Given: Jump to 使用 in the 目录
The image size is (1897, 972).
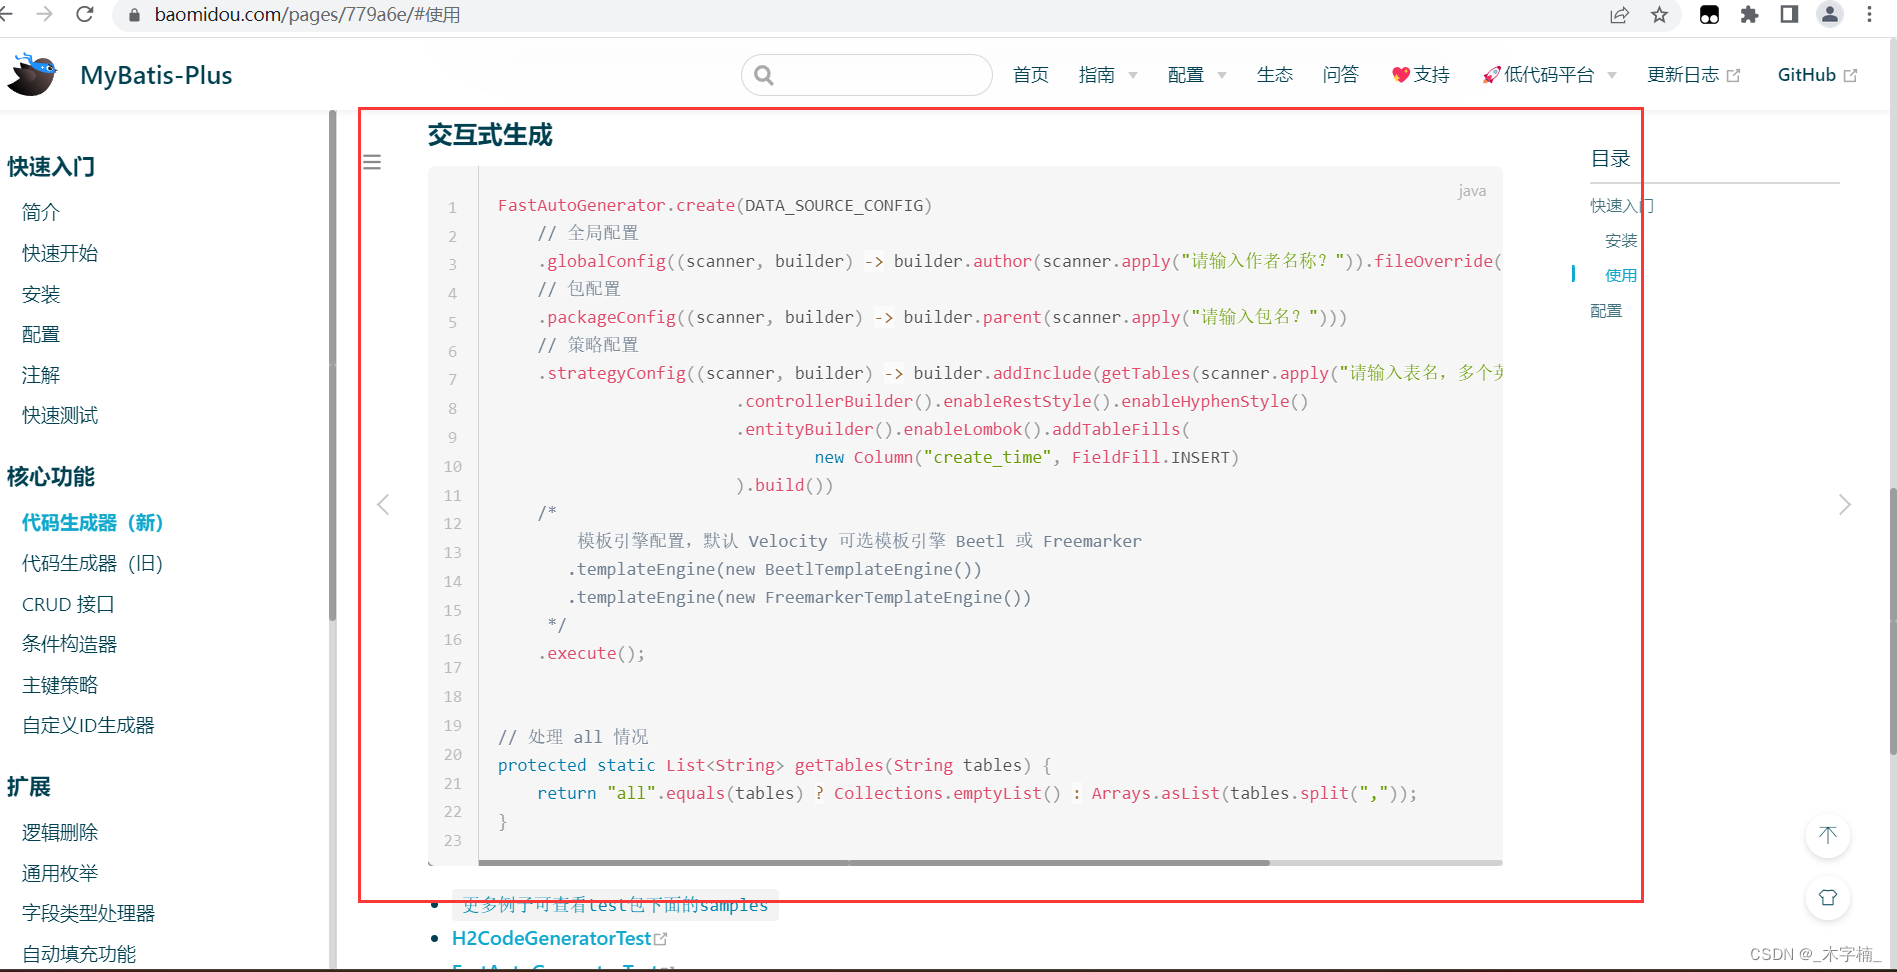Looking at the screenshot, I should (x=1621, y=276).
